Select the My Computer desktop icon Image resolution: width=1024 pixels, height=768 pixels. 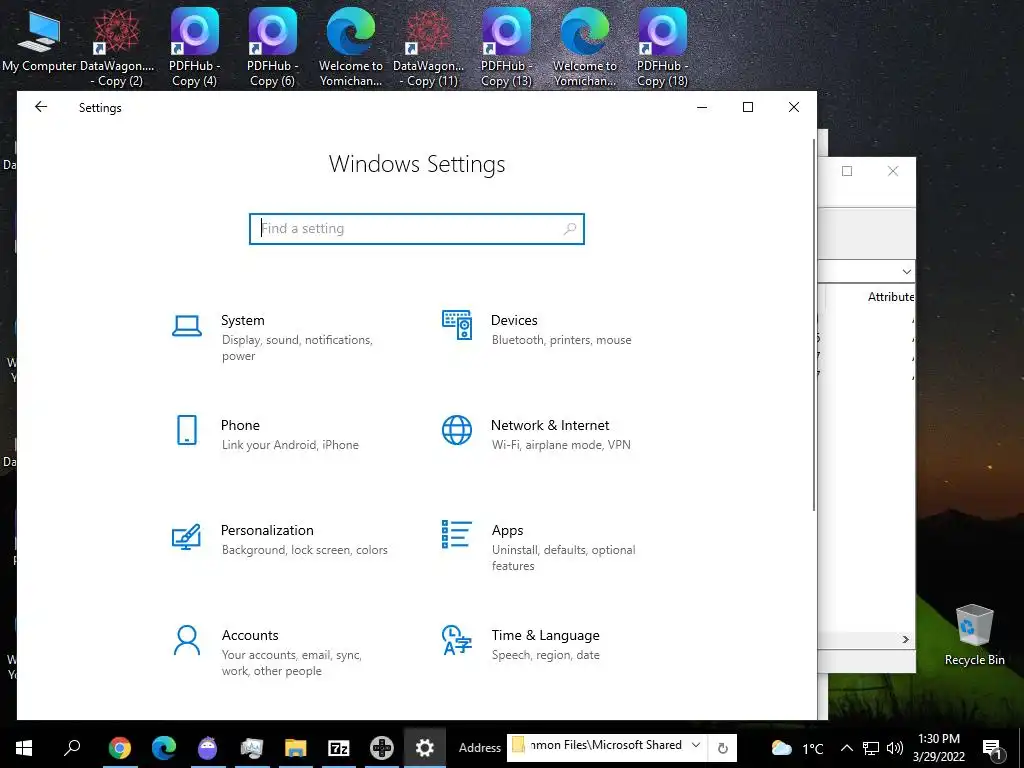pyautogui.click(x=39, y=42)
